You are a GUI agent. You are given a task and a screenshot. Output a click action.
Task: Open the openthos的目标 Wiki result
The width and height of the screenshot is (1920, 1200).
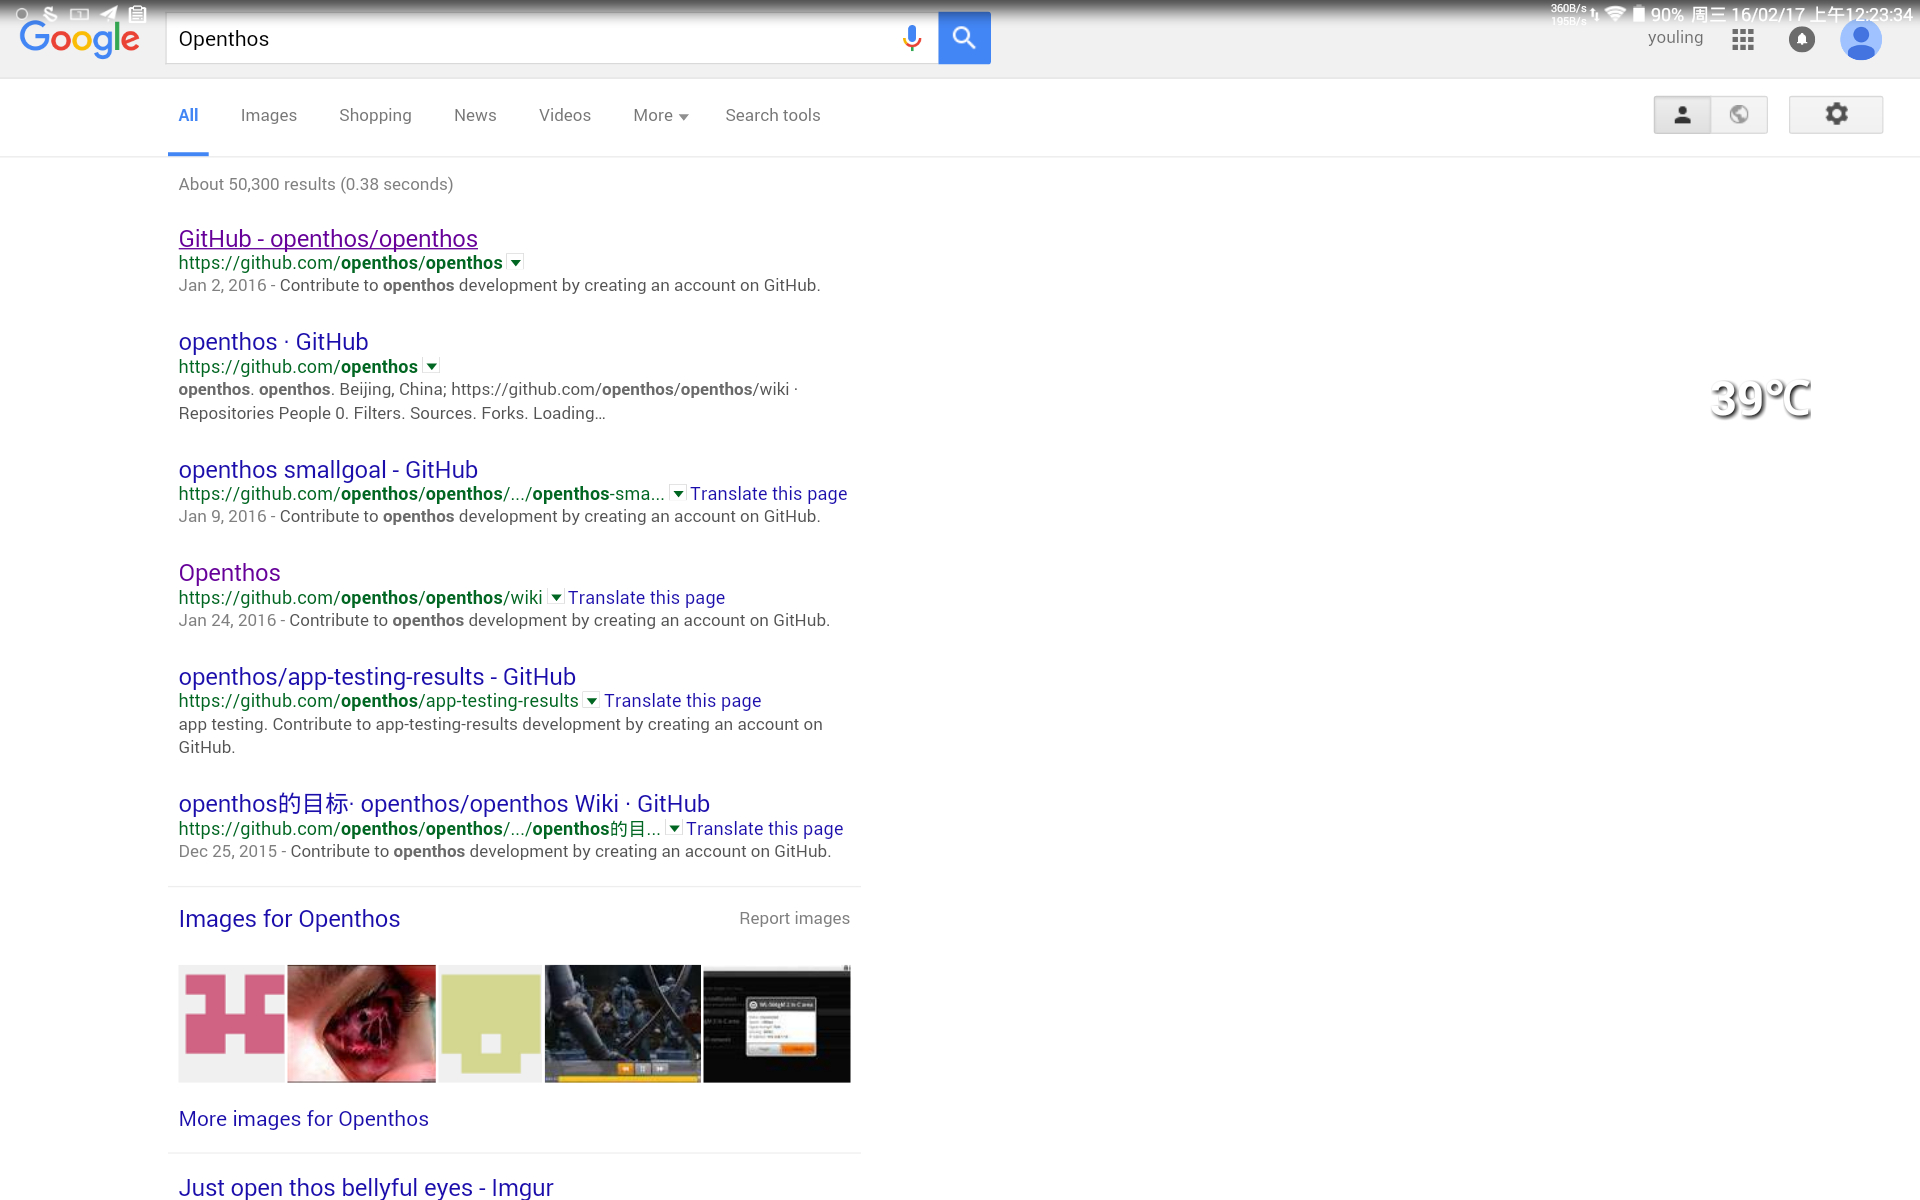(x=444, y=804)
